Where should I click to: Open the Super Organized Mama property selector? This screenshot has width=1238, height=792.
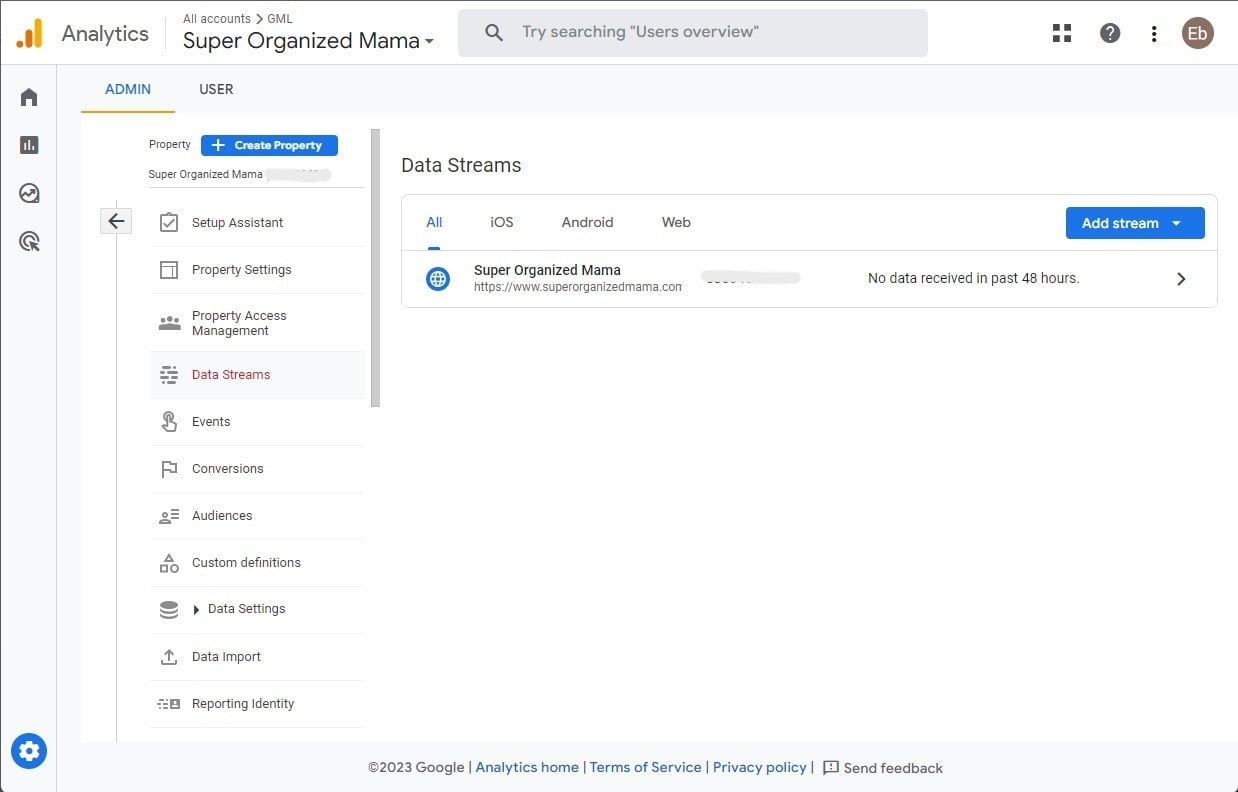(x=308, y=41)
